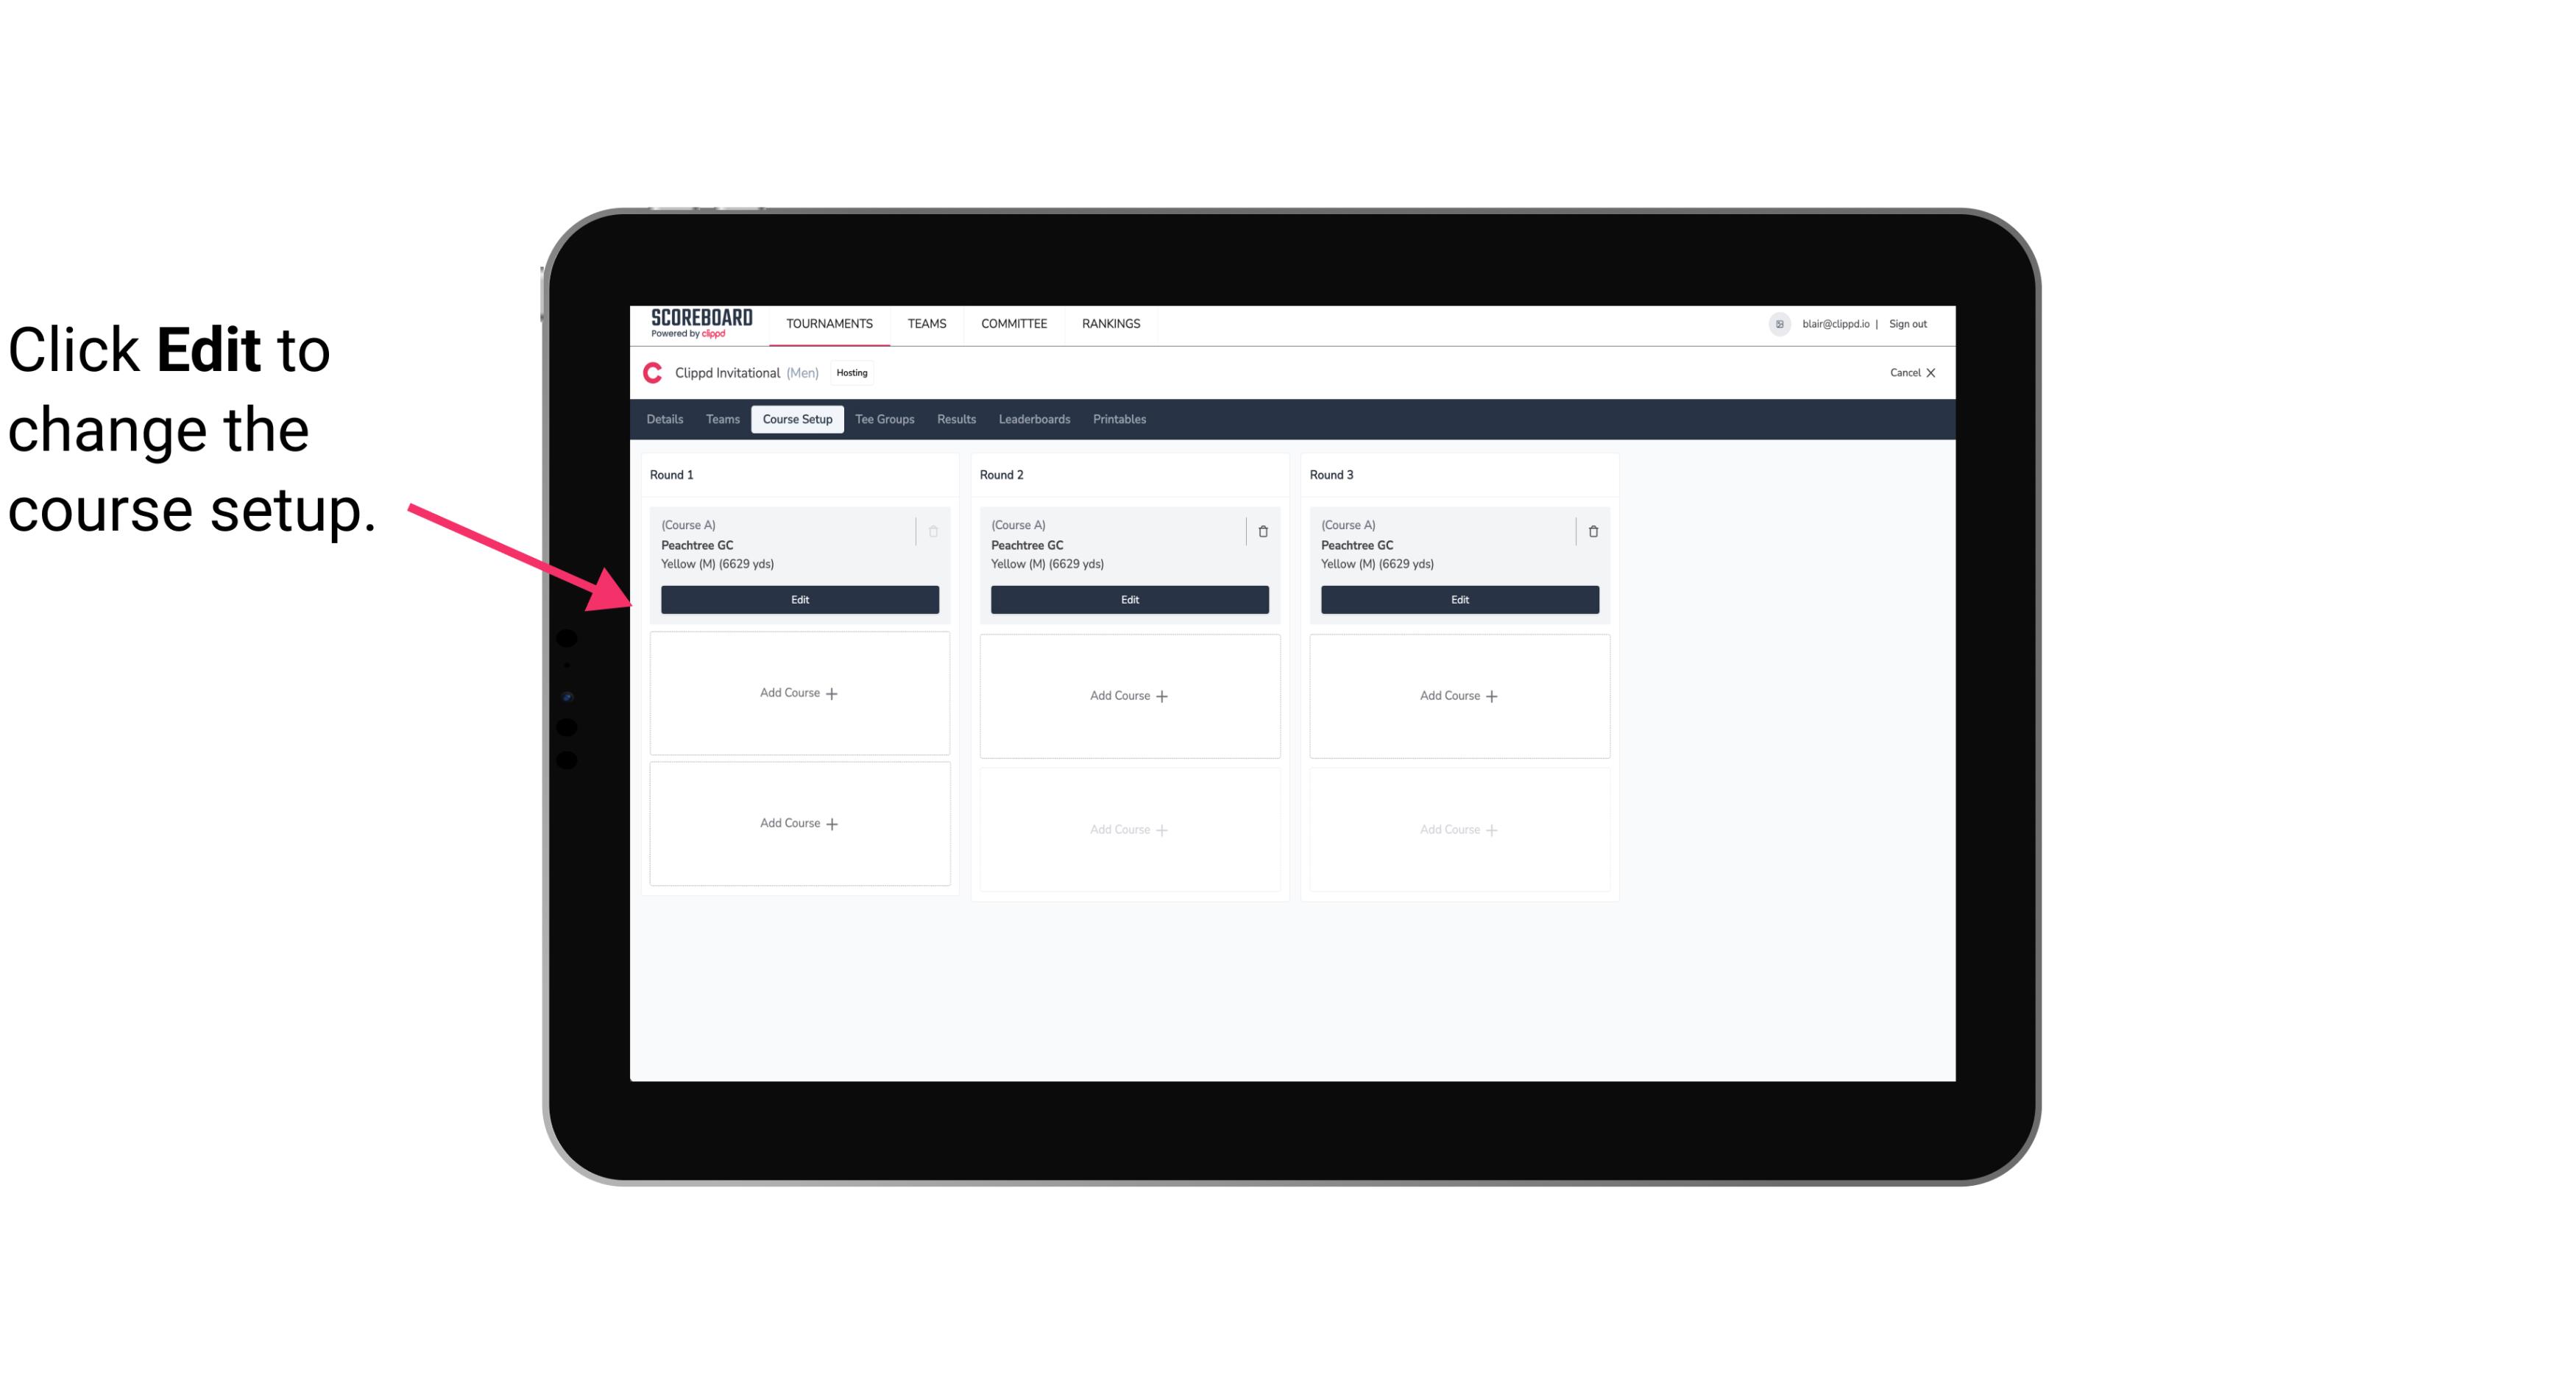Click Add Course in Round 1
The width and height of the screenshot is (2576, 1386).
point(799,693)
